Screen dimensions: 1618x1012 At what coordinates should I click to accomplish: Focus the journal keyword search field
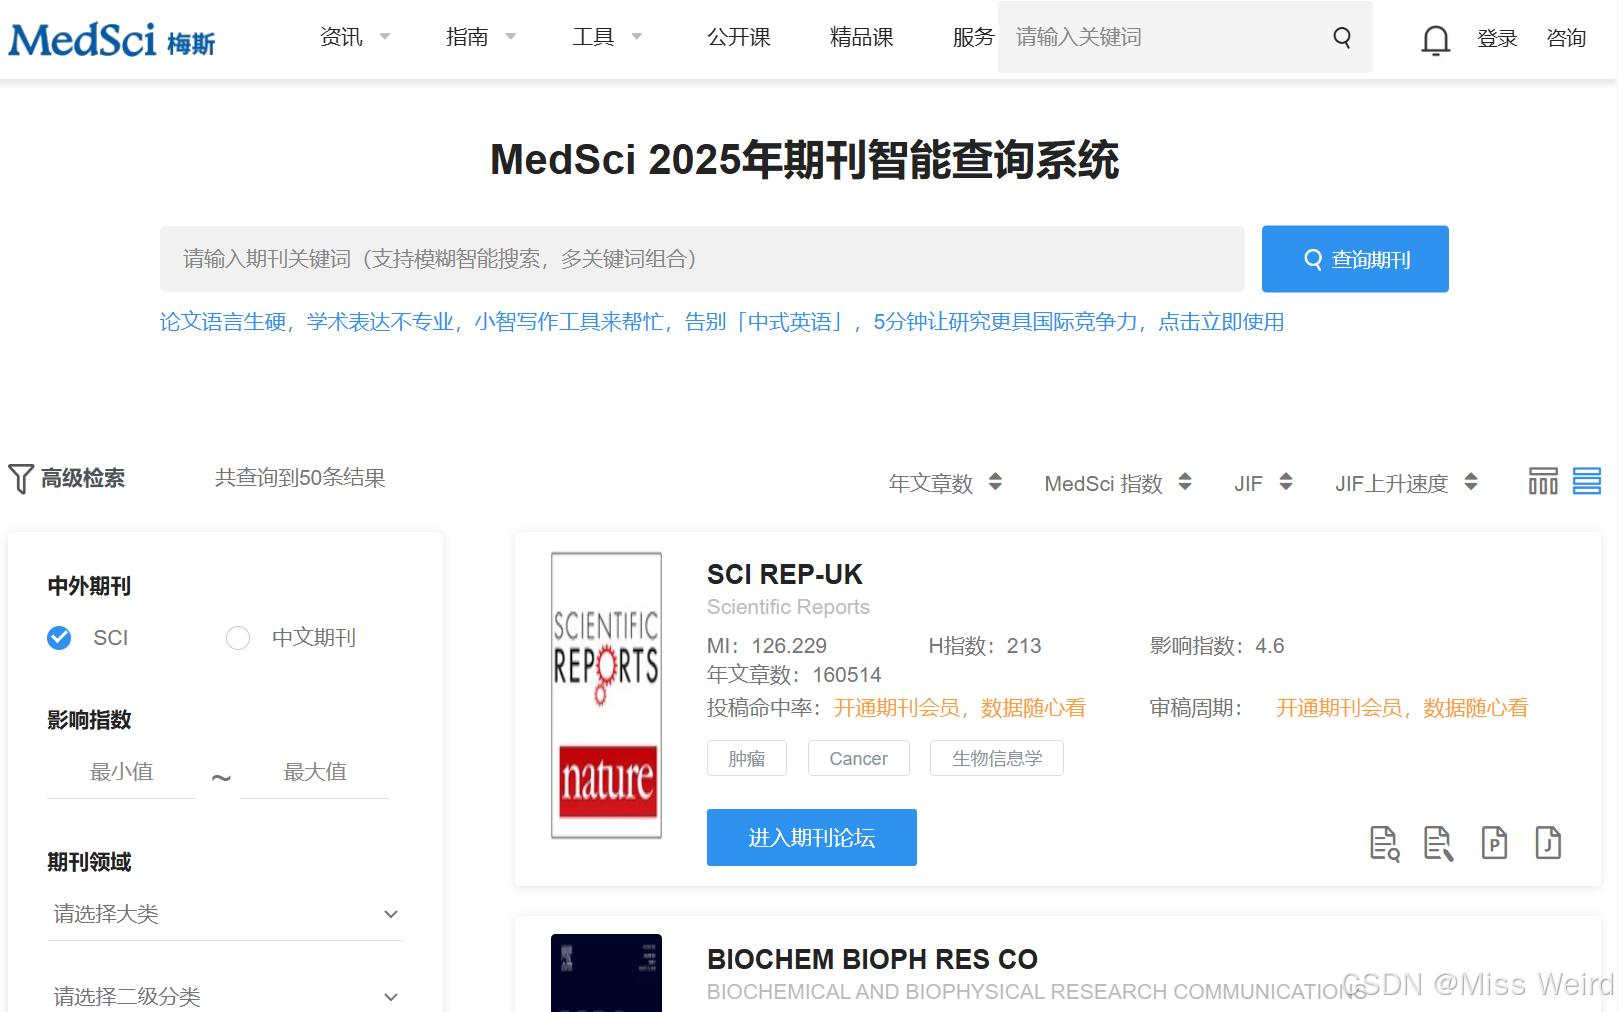(x=702, y=259)
